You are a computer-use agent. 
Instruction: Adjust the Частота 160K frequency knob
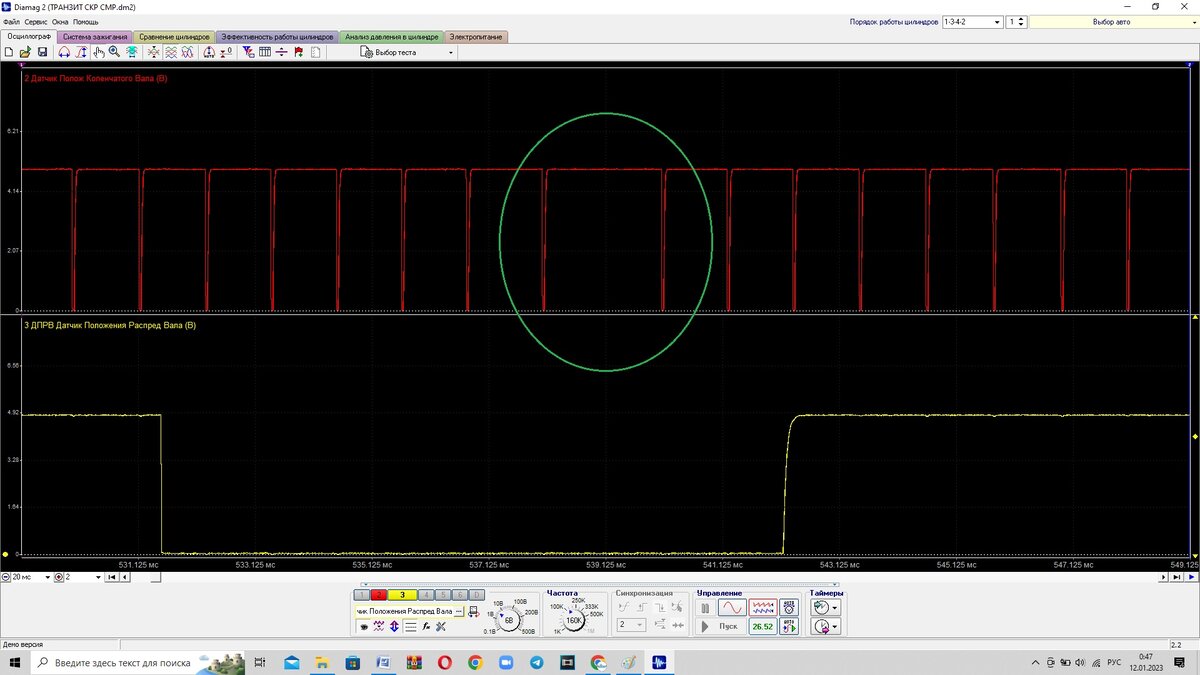(x=574, y=620)
